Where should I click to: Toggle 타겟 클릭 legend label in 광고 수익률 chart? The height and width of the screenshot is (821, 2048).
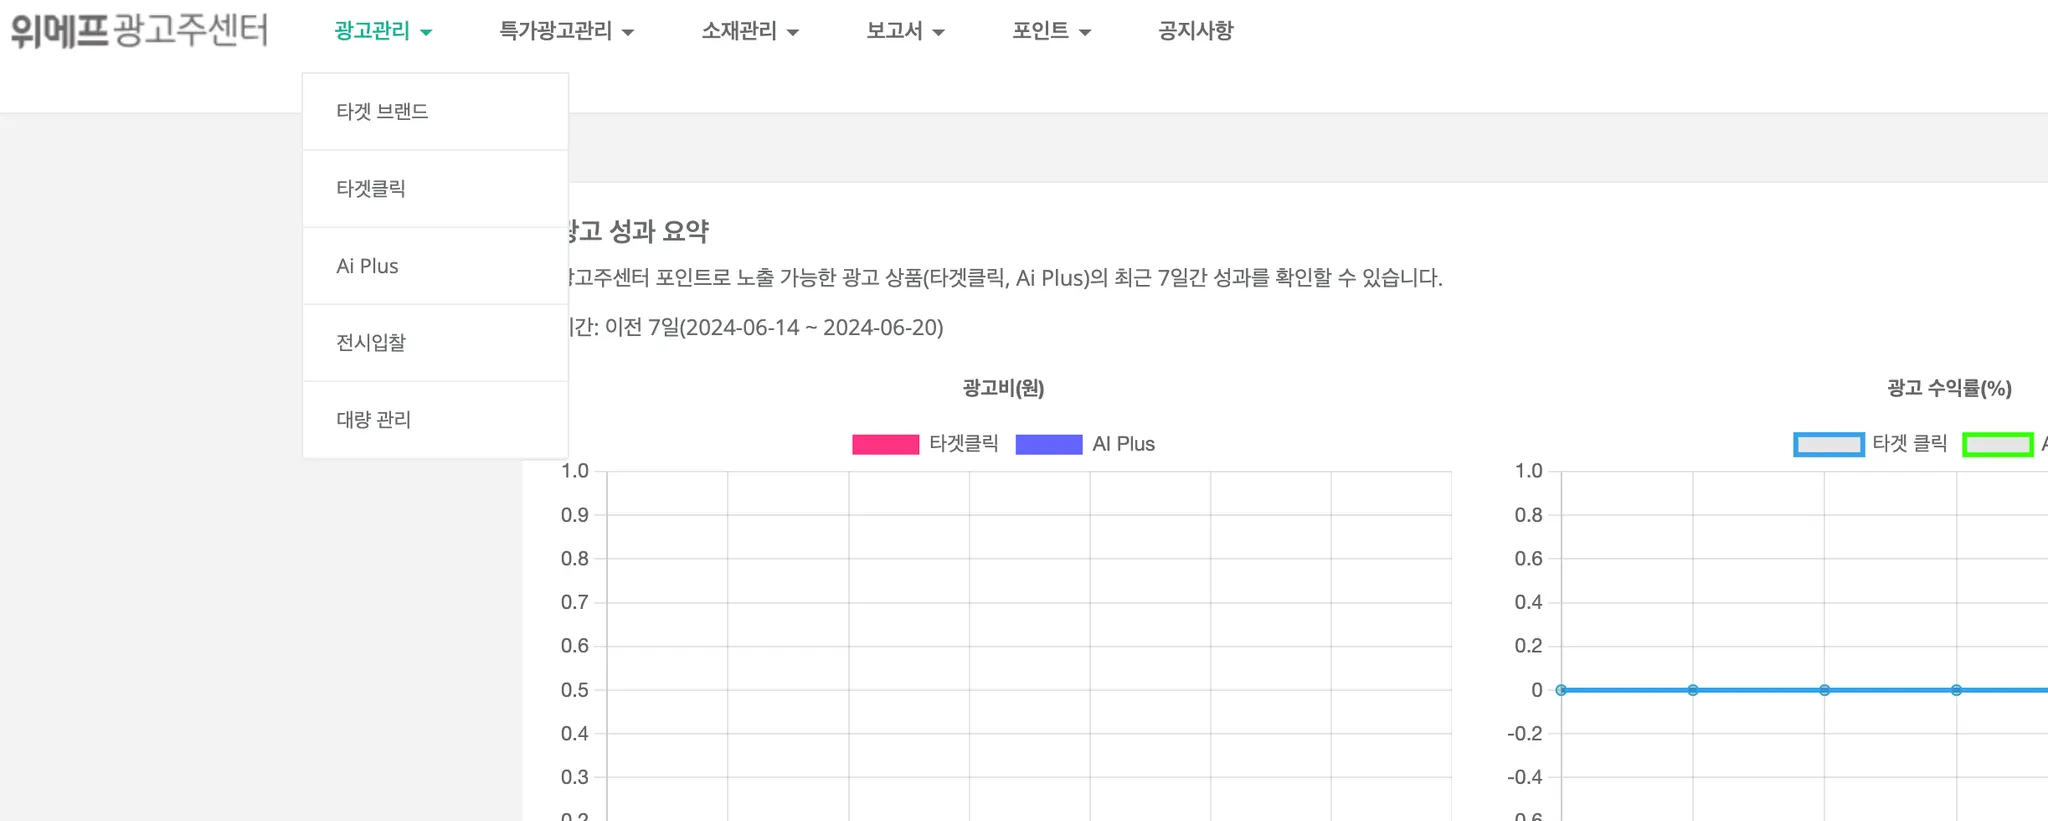1909,444
